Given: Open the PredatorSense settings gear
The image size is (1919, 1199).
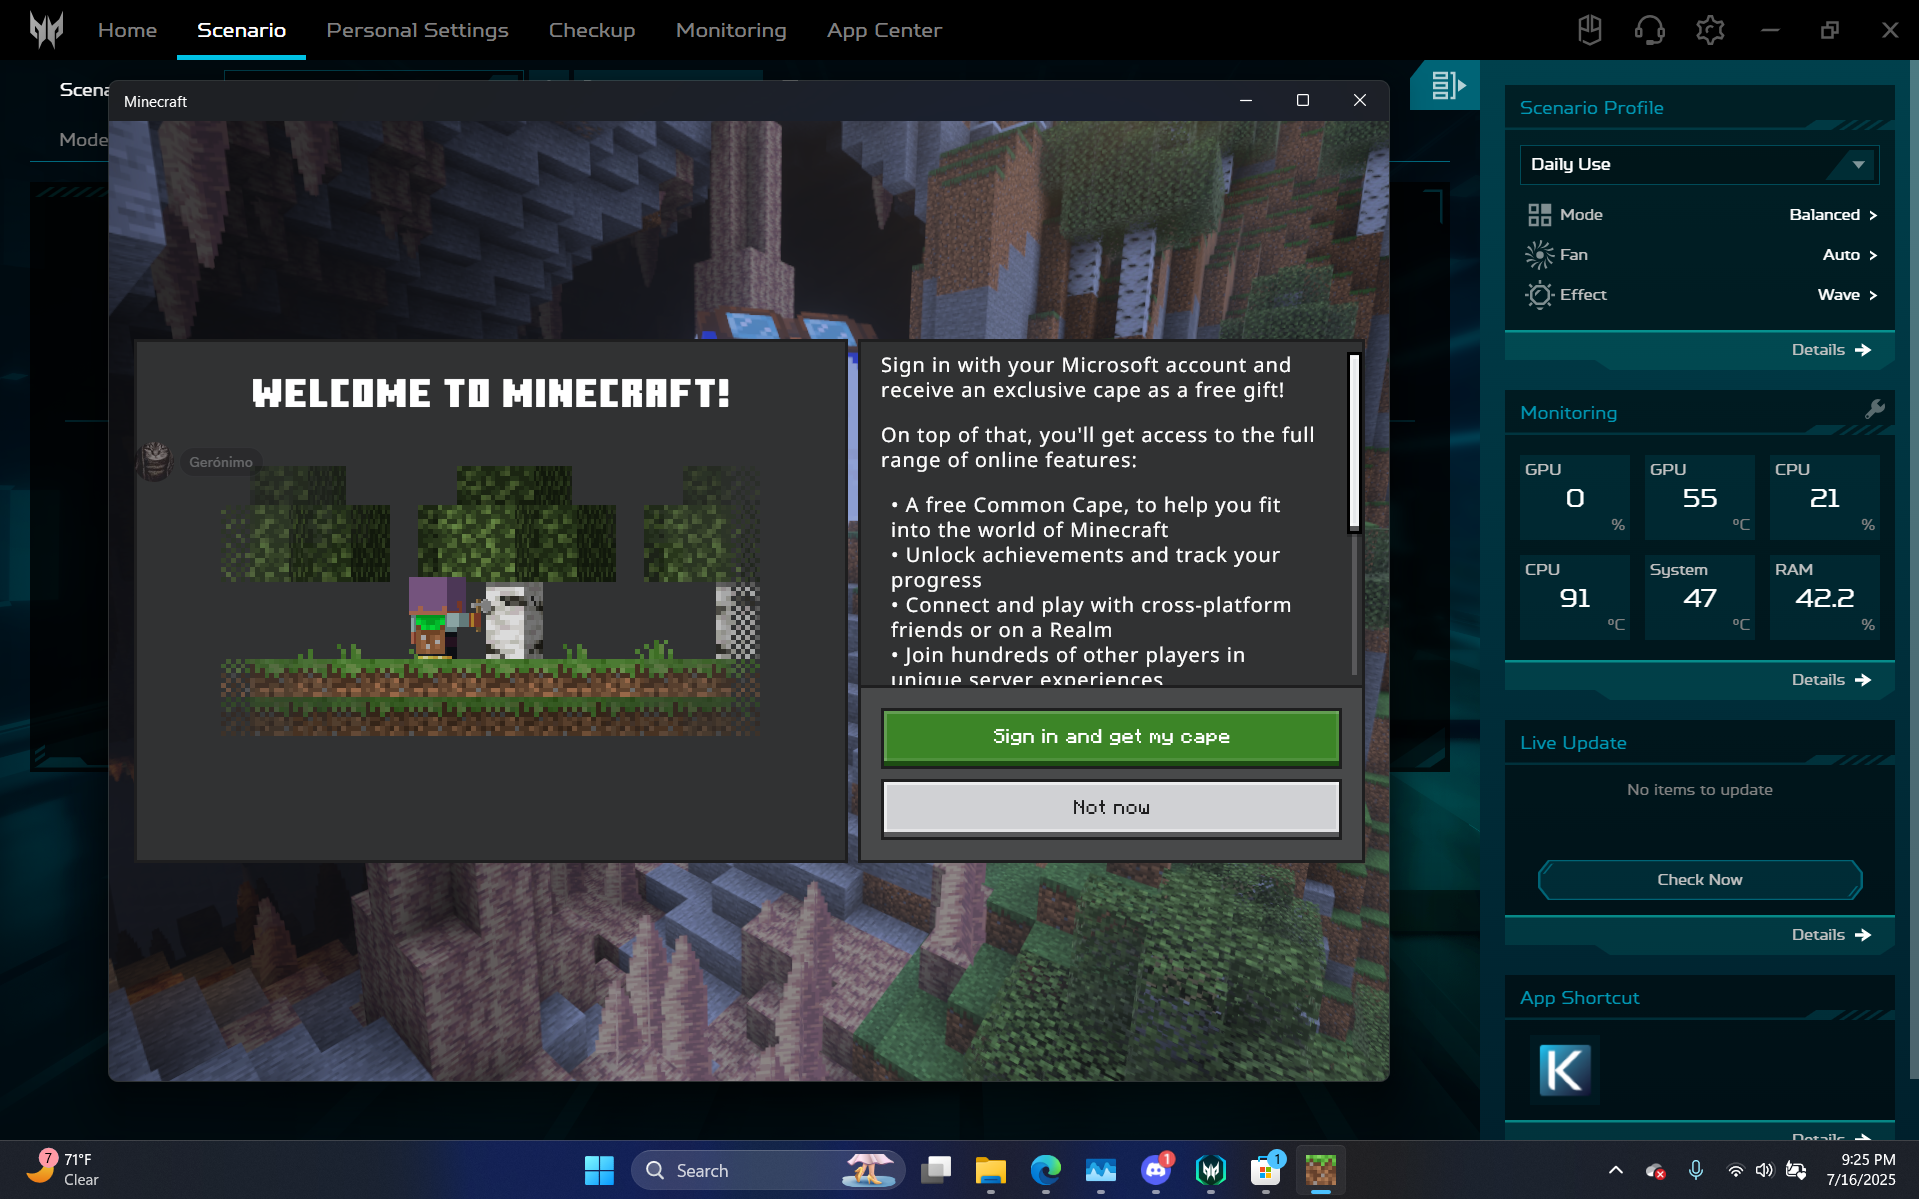Looking at the screenshot, I should point(1710,30).
